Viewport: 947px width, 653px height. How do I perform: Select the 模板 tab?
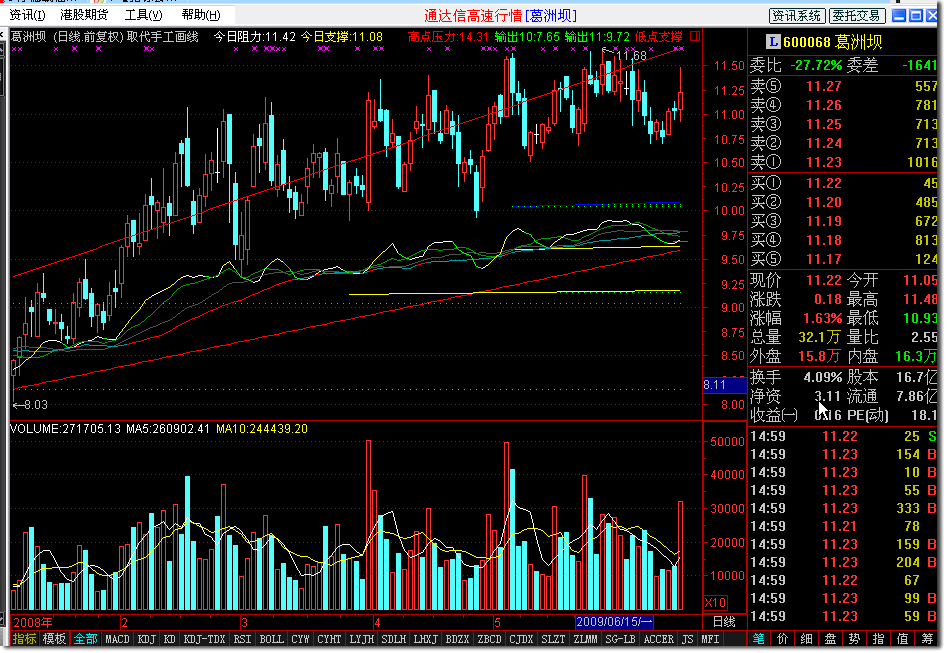pyautogui.click(x=54, y=639)
